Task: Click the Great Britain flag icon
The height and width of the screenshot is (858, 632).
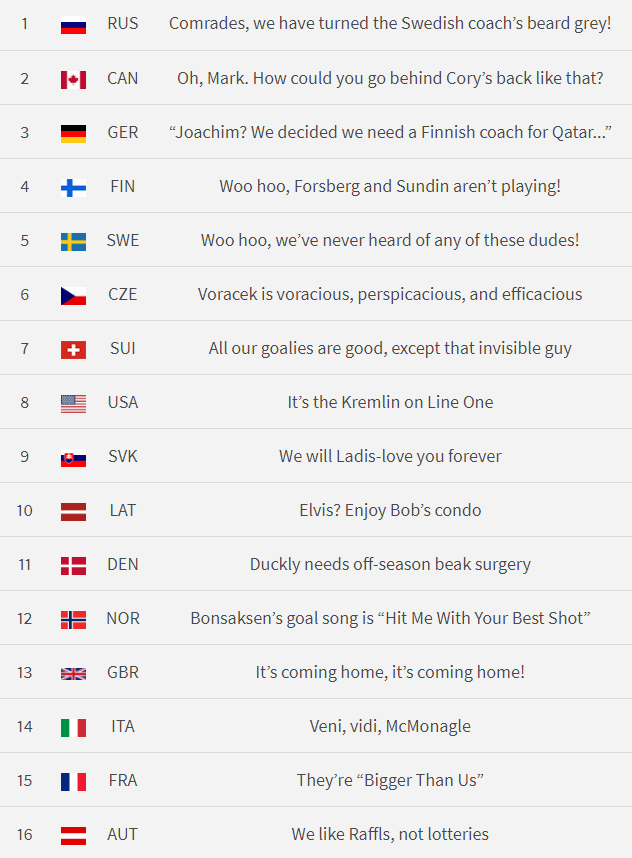Action: (x=73, y=673)
